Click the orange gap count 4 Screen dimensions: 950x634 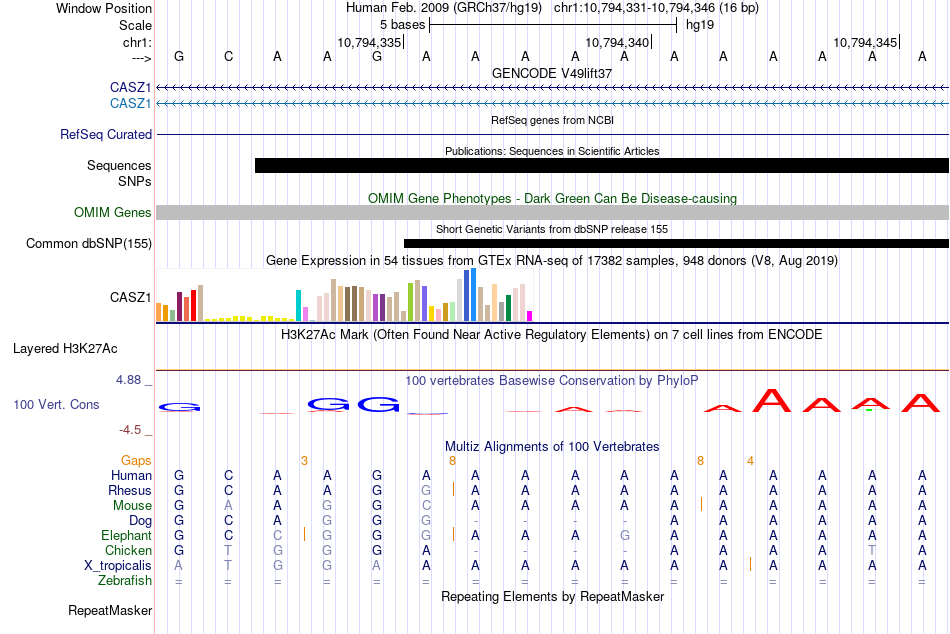point(750,461)
